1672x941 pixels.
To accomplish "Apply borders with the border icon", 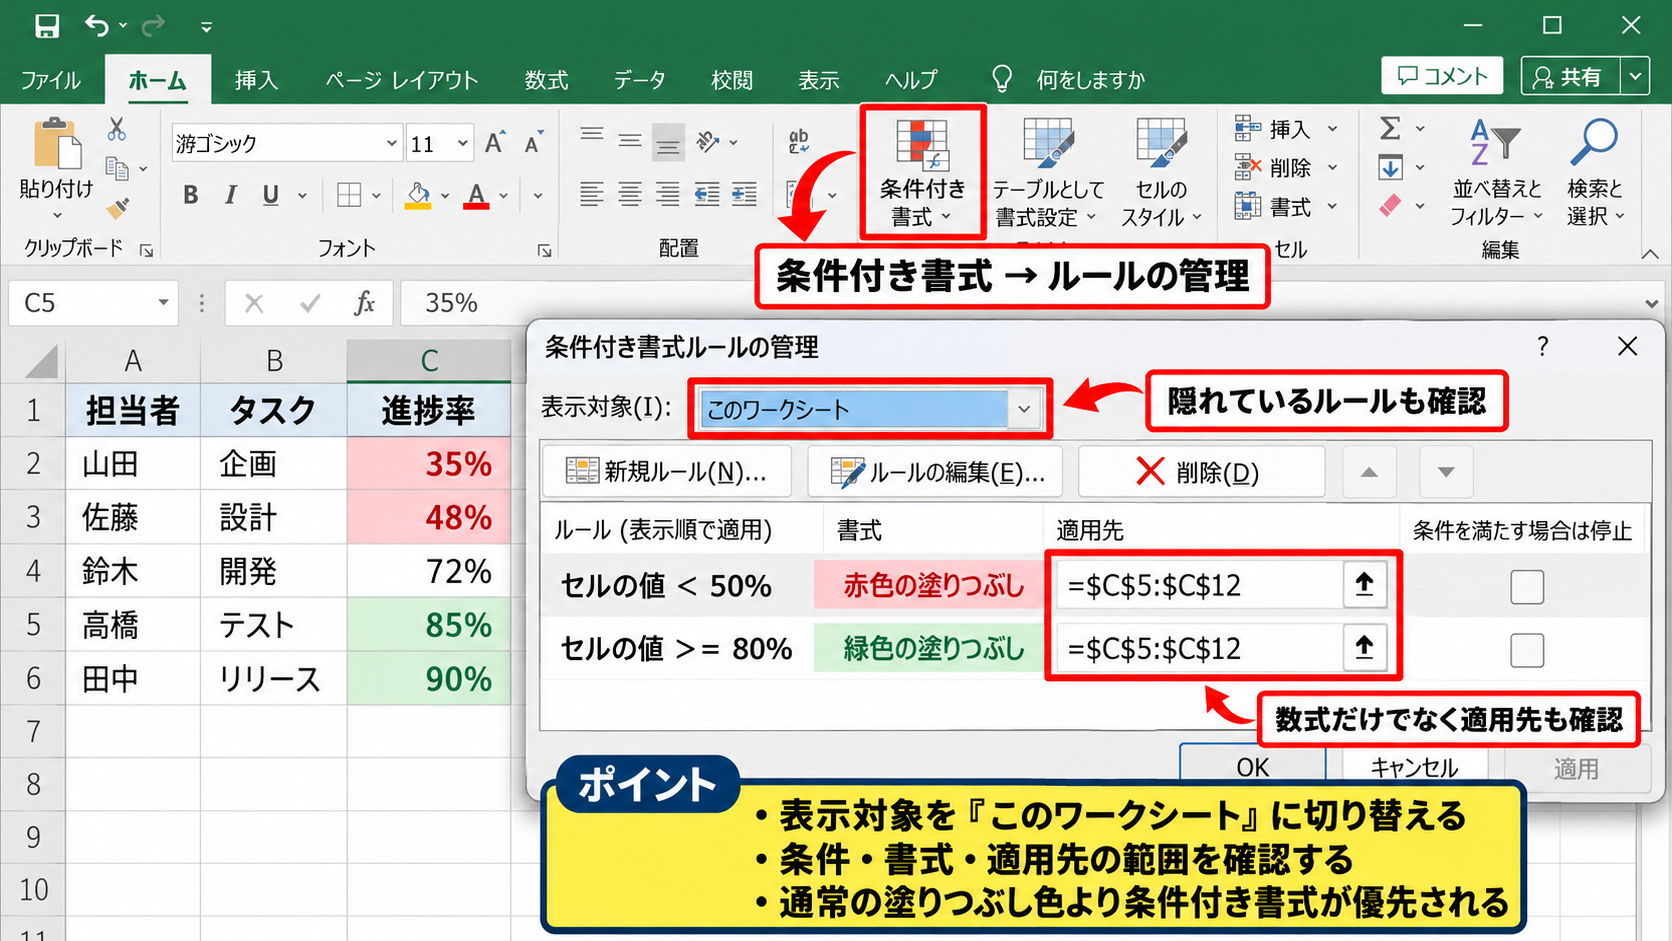I will [349, 195].
